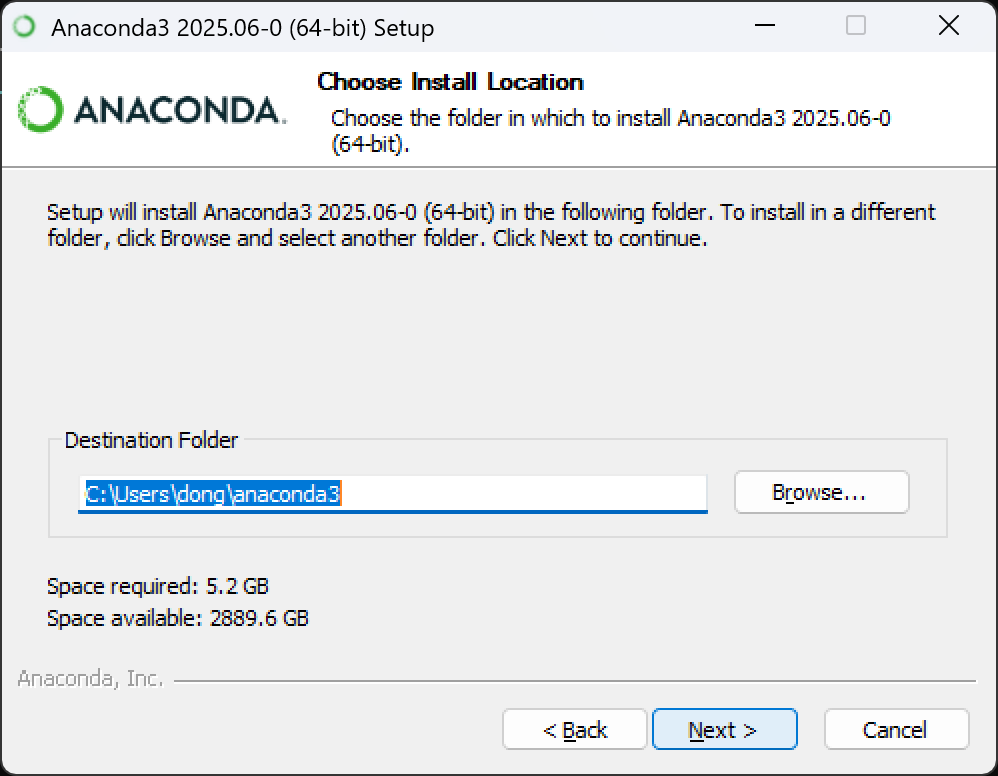
Task: Click the Anaconda icon in title bar
Action: point(24,26)
